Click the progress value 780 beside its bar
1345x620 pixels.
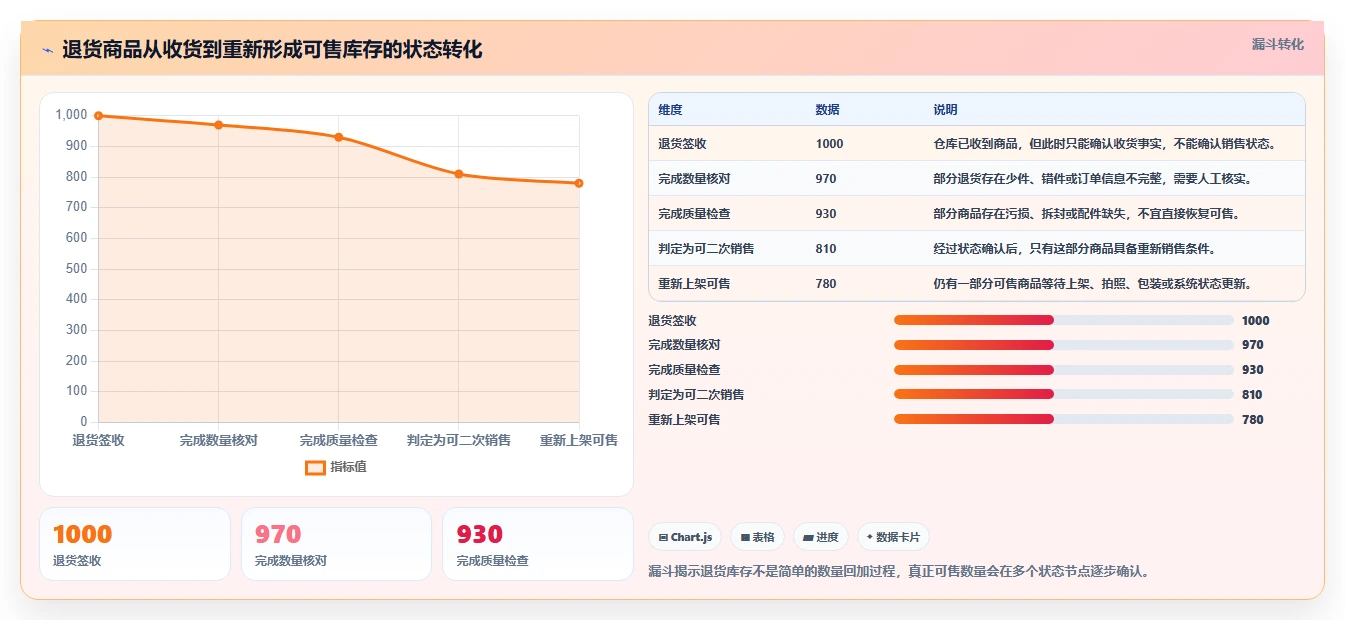[1252, 420]
